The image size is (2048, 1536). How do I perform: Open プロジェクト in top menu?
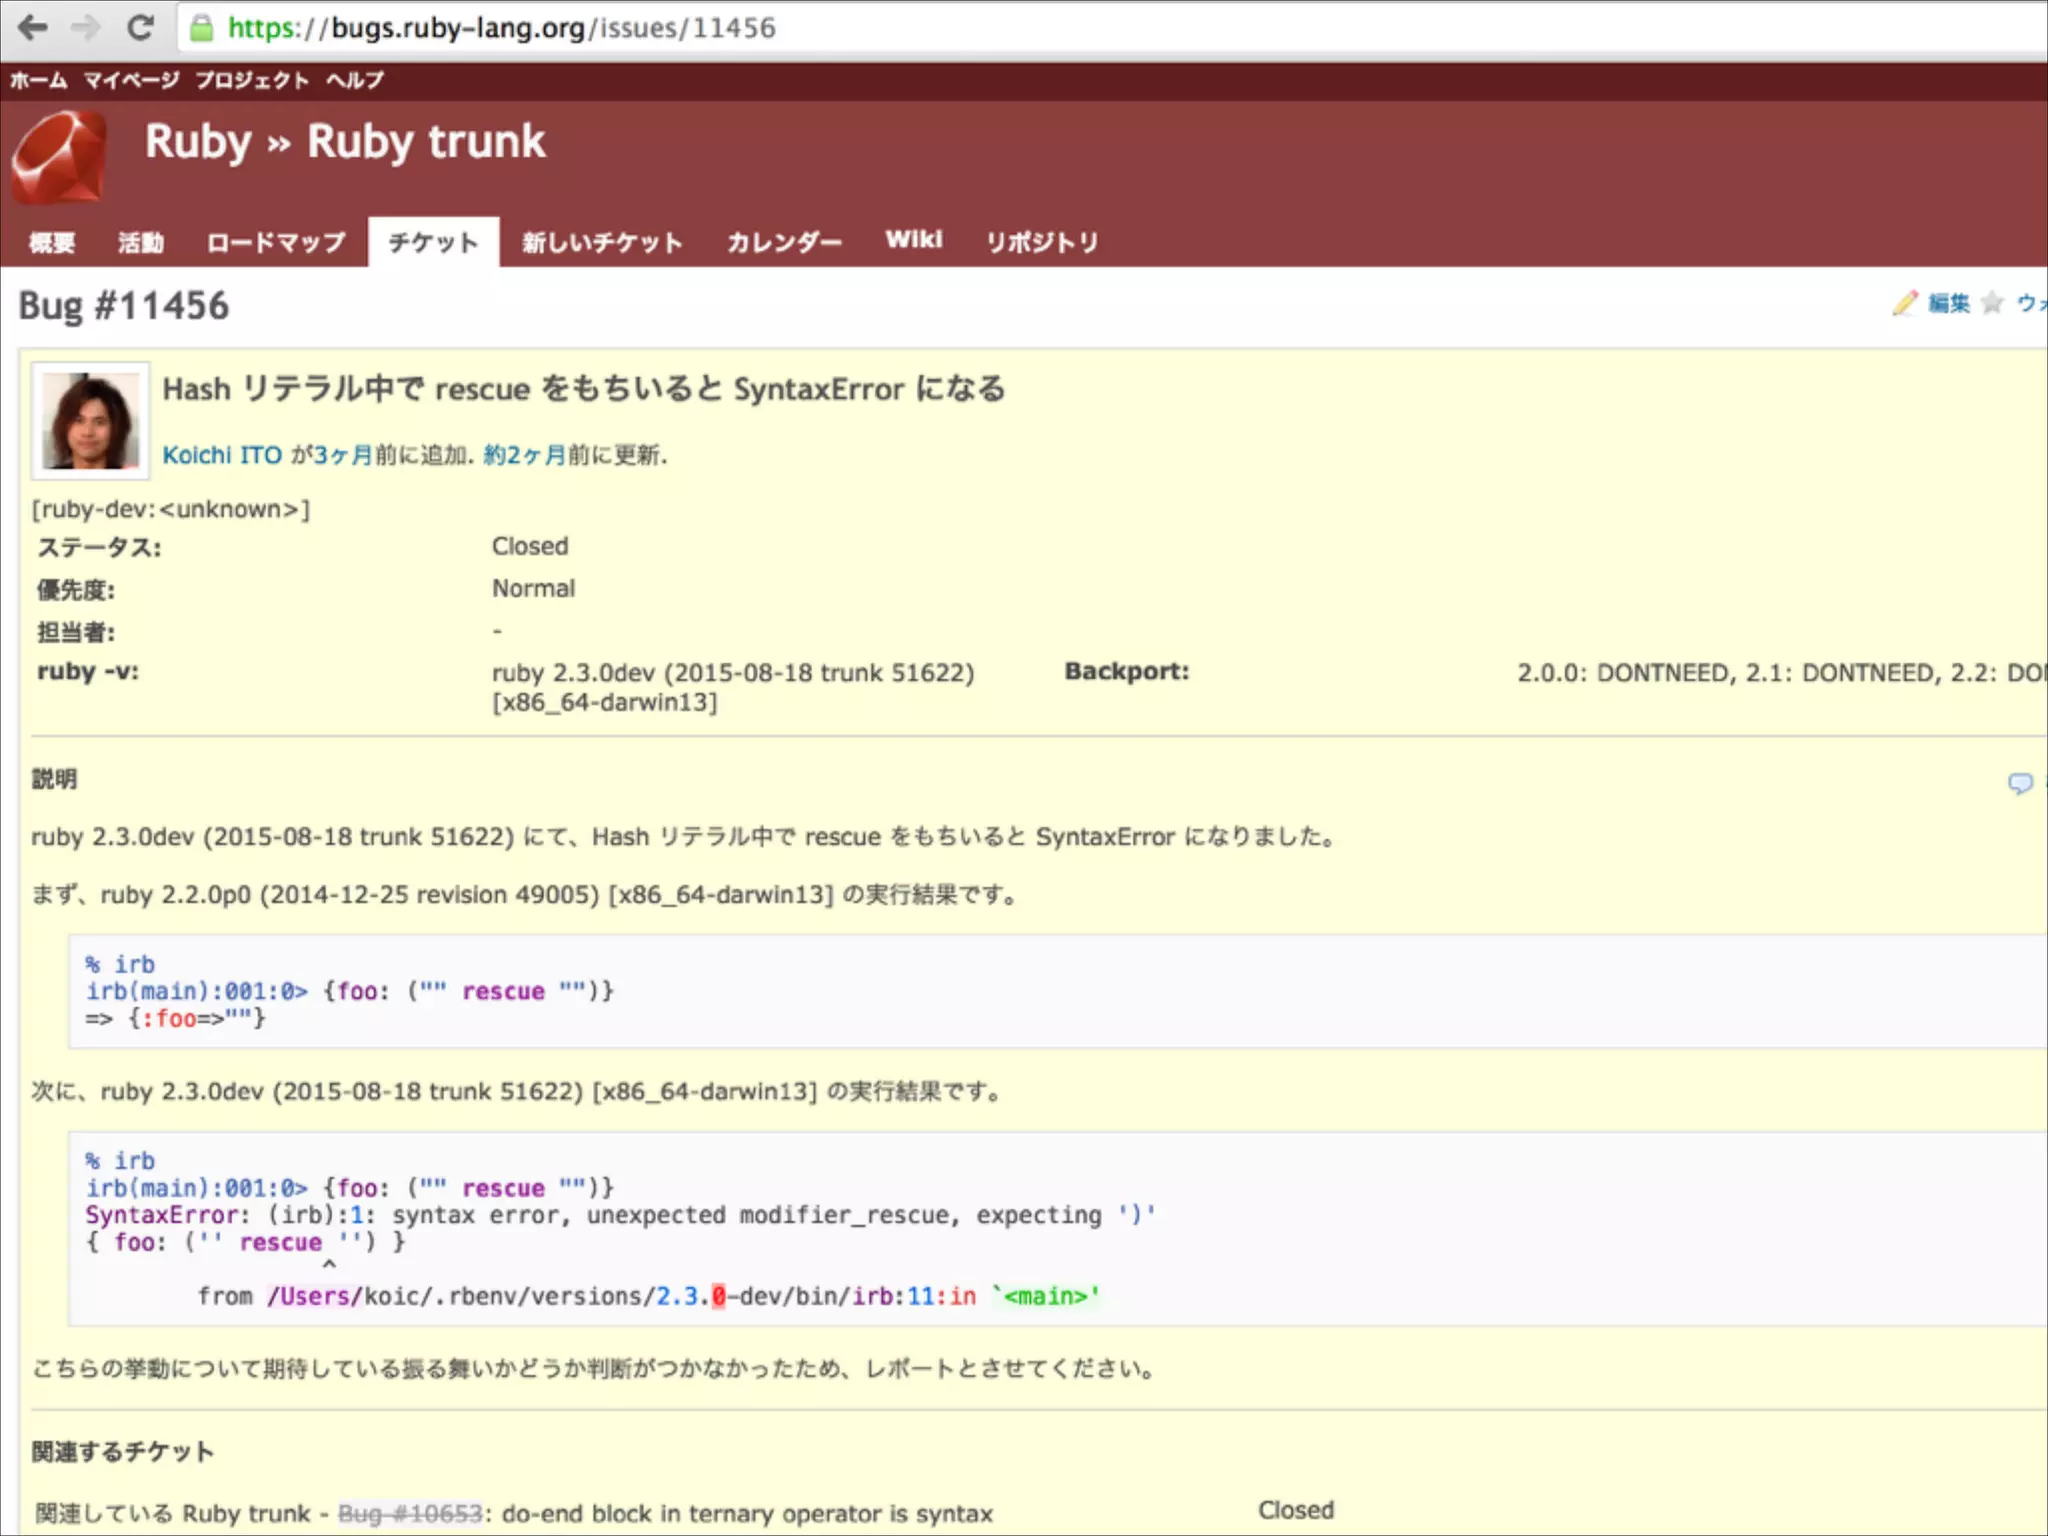[x=252, y=80]
